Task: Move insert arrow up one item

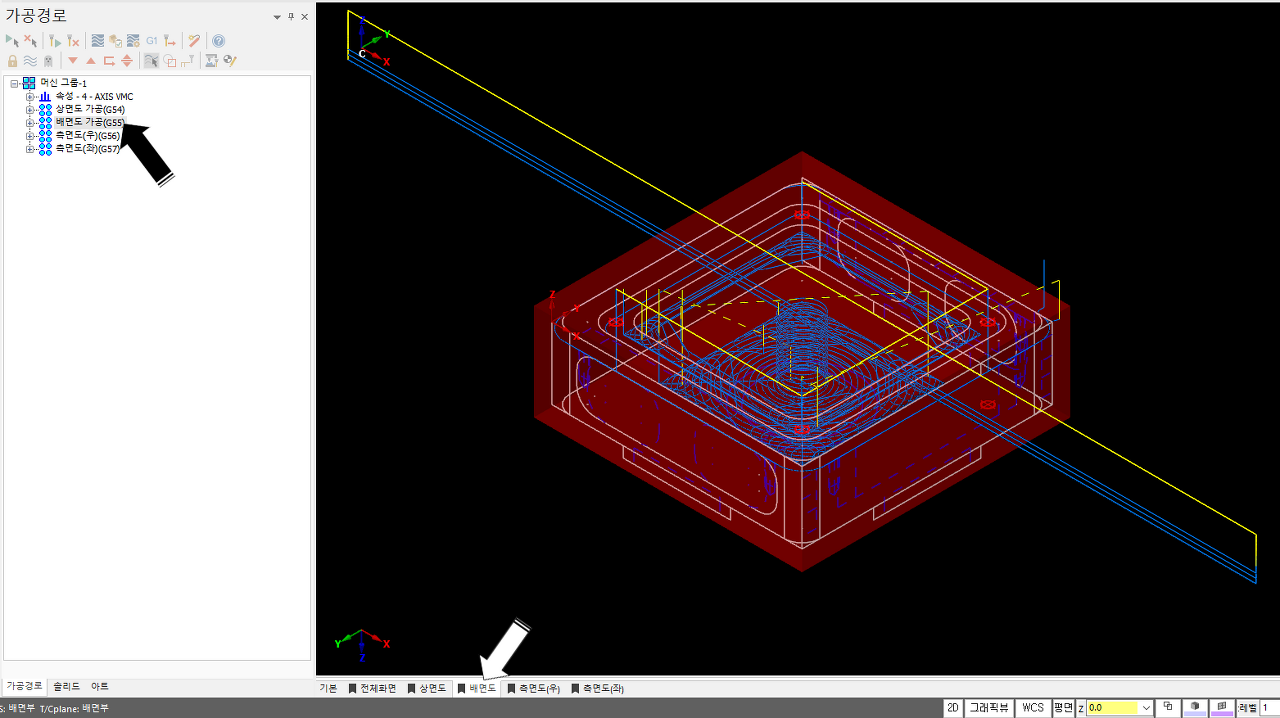Action: click(91, 61)
